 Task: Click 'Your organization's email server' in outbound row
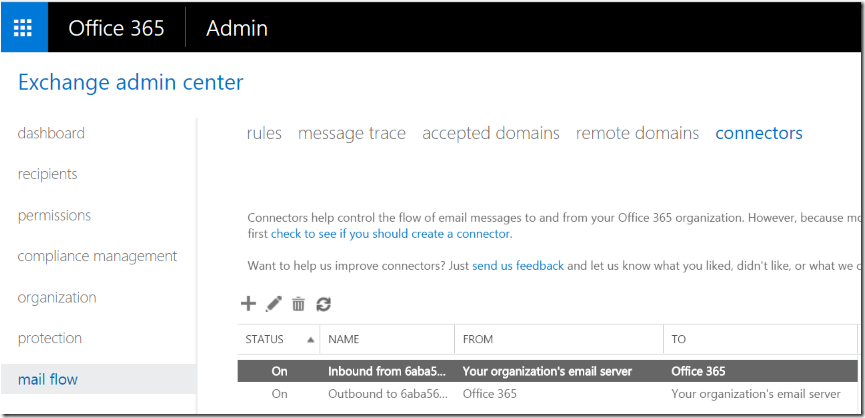point(756,394)
